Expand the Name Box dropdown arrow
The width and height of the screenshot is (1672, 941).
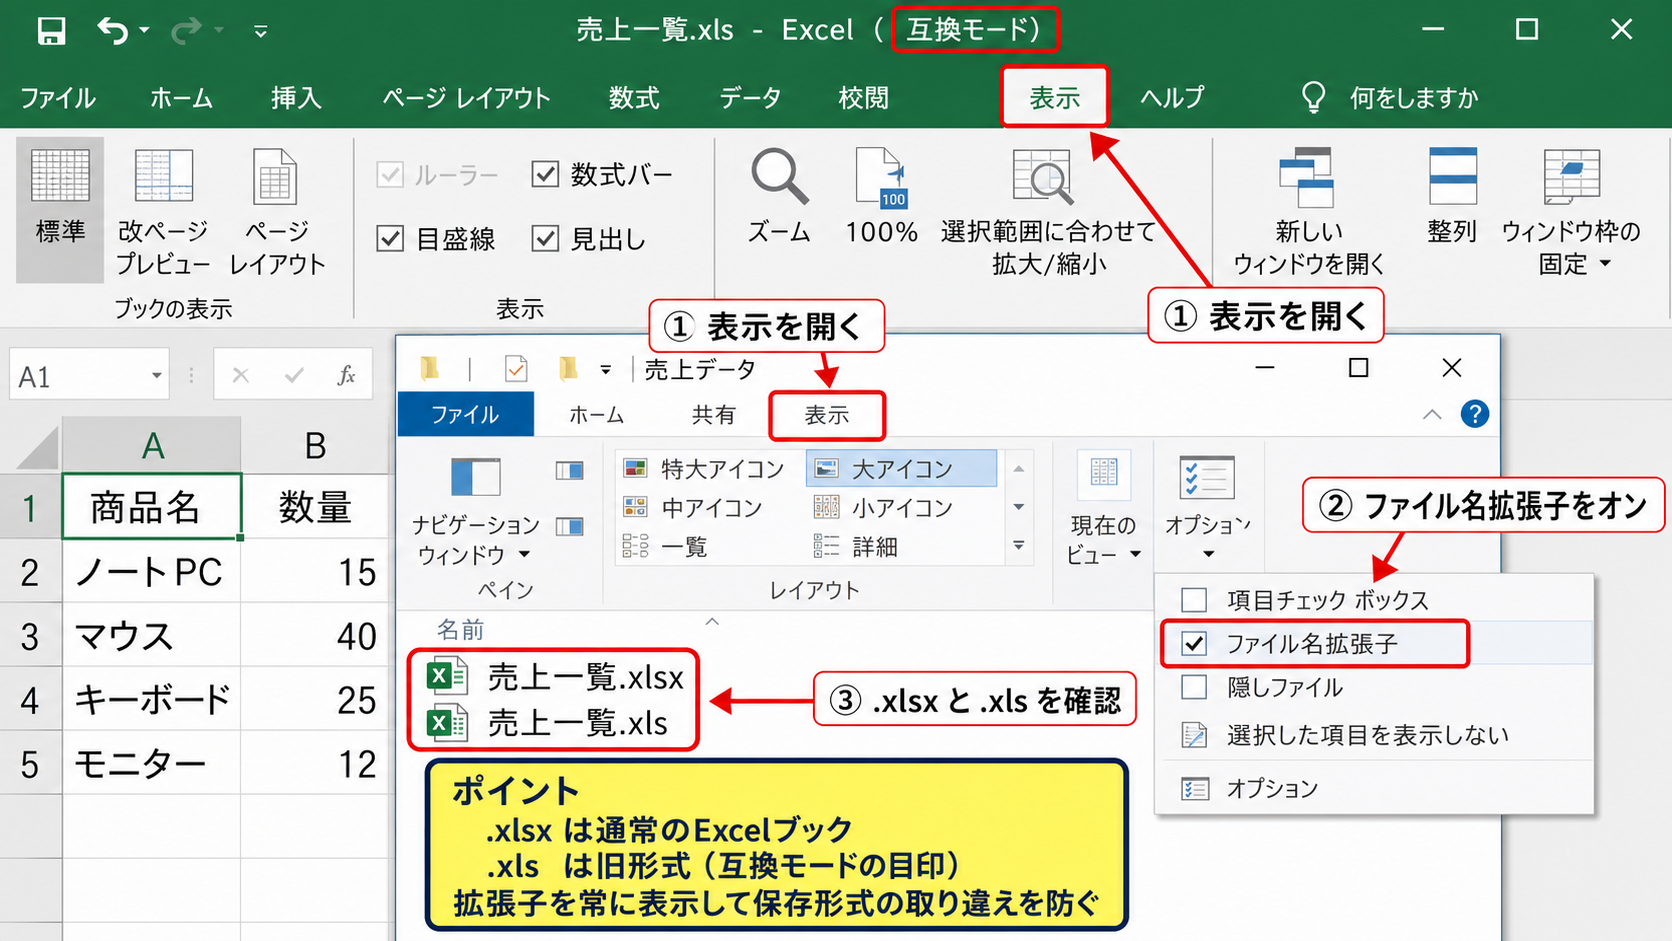pyautogui.click(x=157, y=376)
